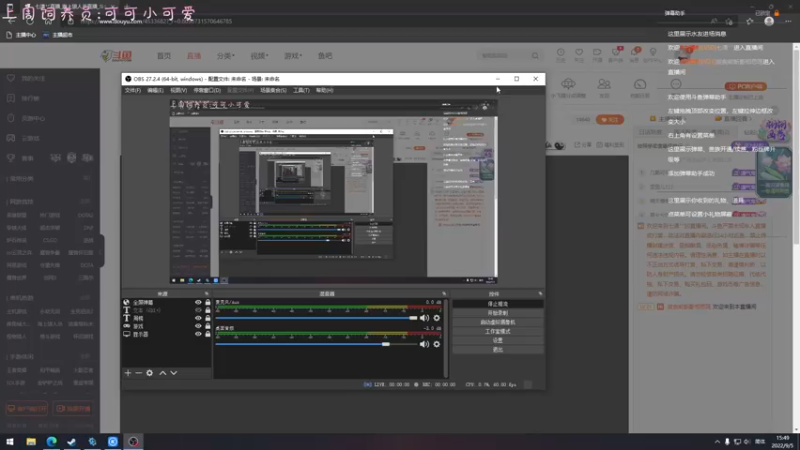Mute the 桌面音频 channel speaker icon
The image size is (800, 450).
(x=424, y=344)
